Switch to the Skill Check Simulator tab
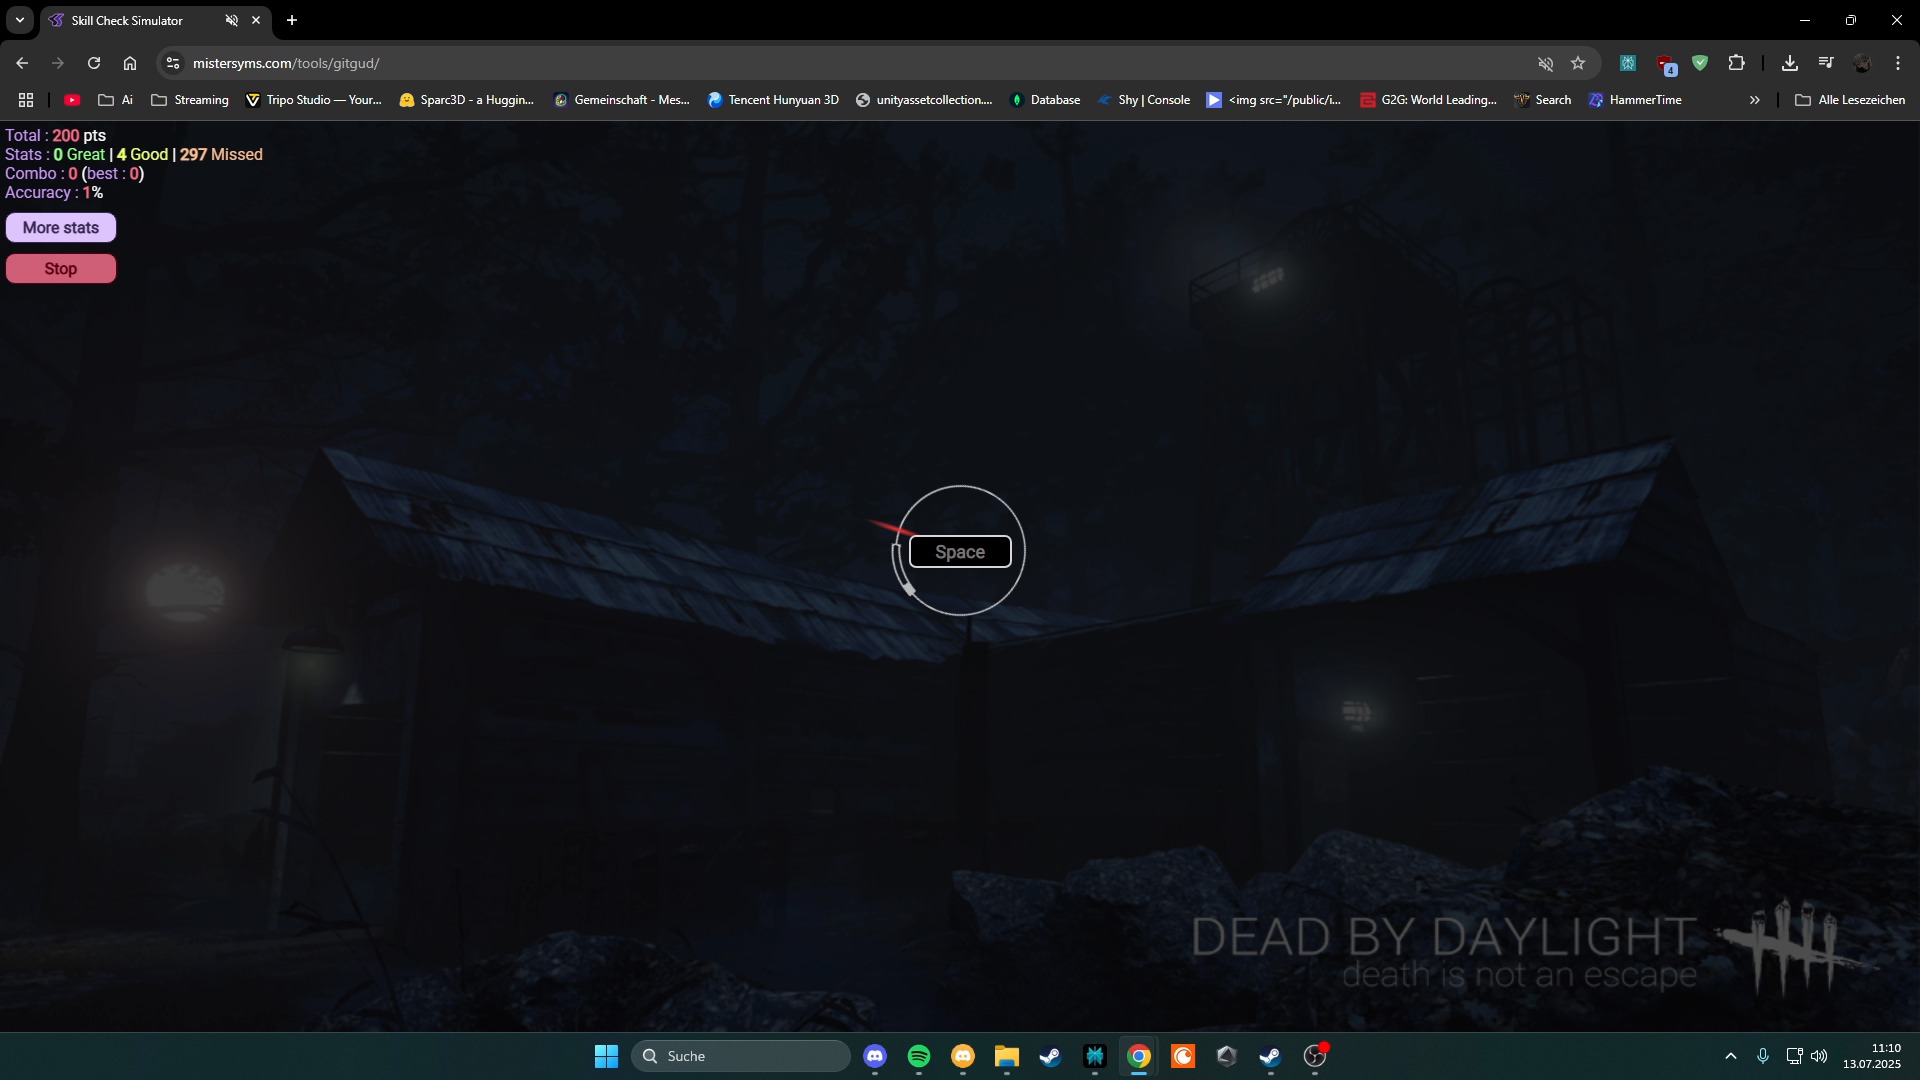1920x1080 pixels. pyautogui.click(x=130, y=20)
